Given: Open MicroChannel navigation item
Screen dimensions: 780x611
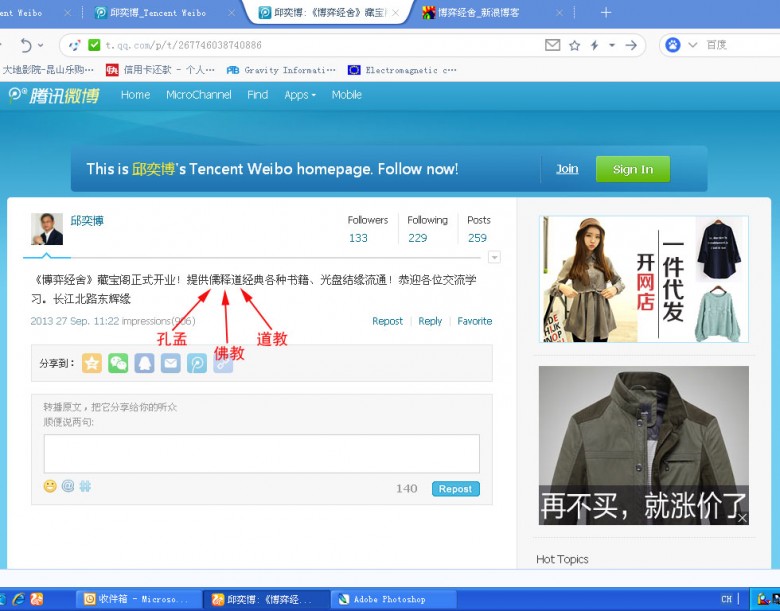Looking at the screenshot, I should pos(198,95).
